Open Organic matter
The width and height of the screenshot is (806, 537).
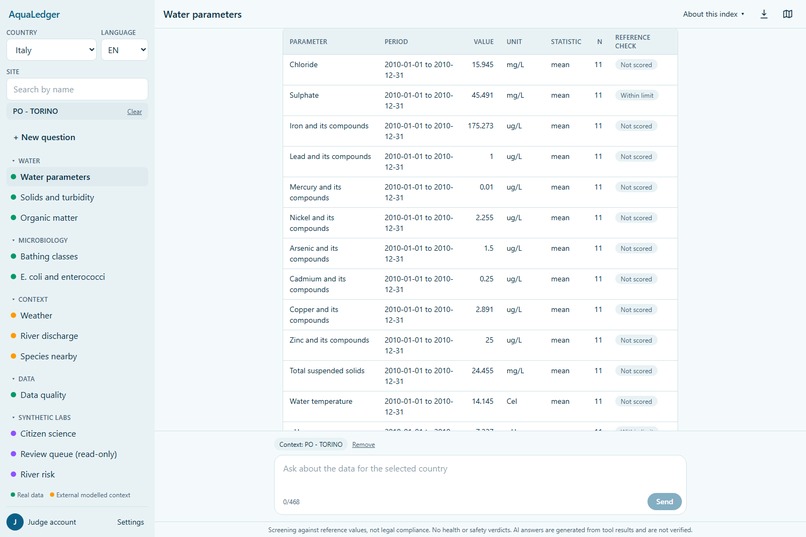(77, 218)
